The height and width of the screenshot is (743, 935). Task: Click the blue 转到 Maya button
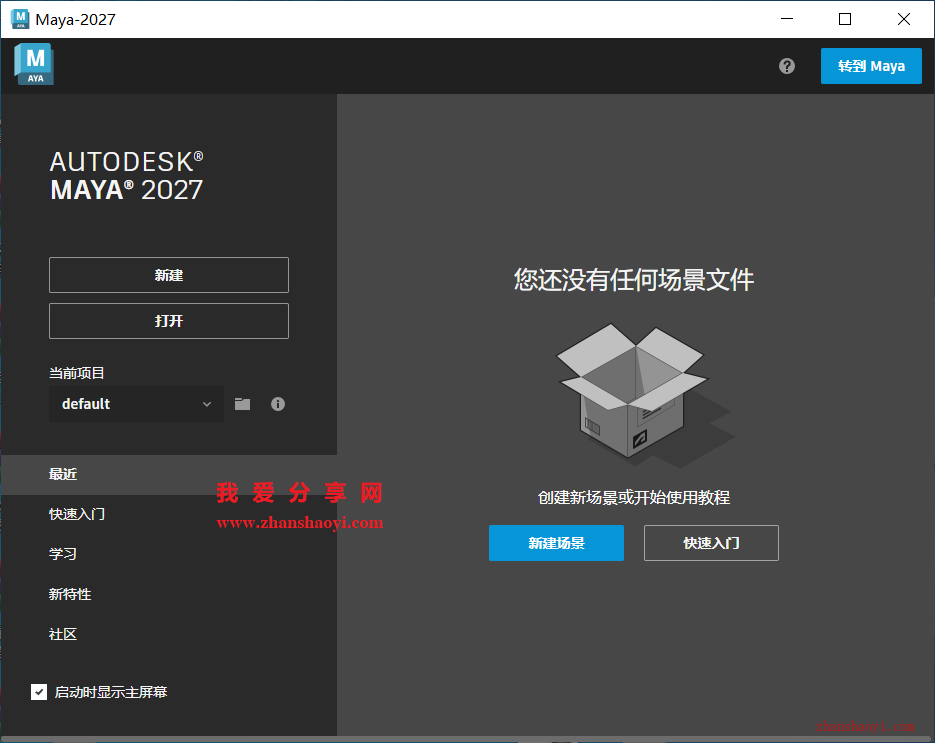coord(871,66)
